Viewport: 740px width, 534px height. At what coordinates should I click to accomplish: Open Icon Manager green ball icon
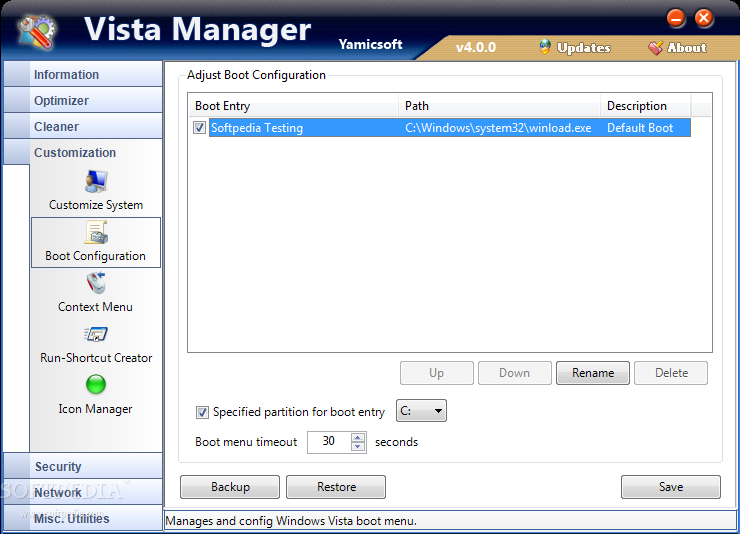(x=96, y=384)
